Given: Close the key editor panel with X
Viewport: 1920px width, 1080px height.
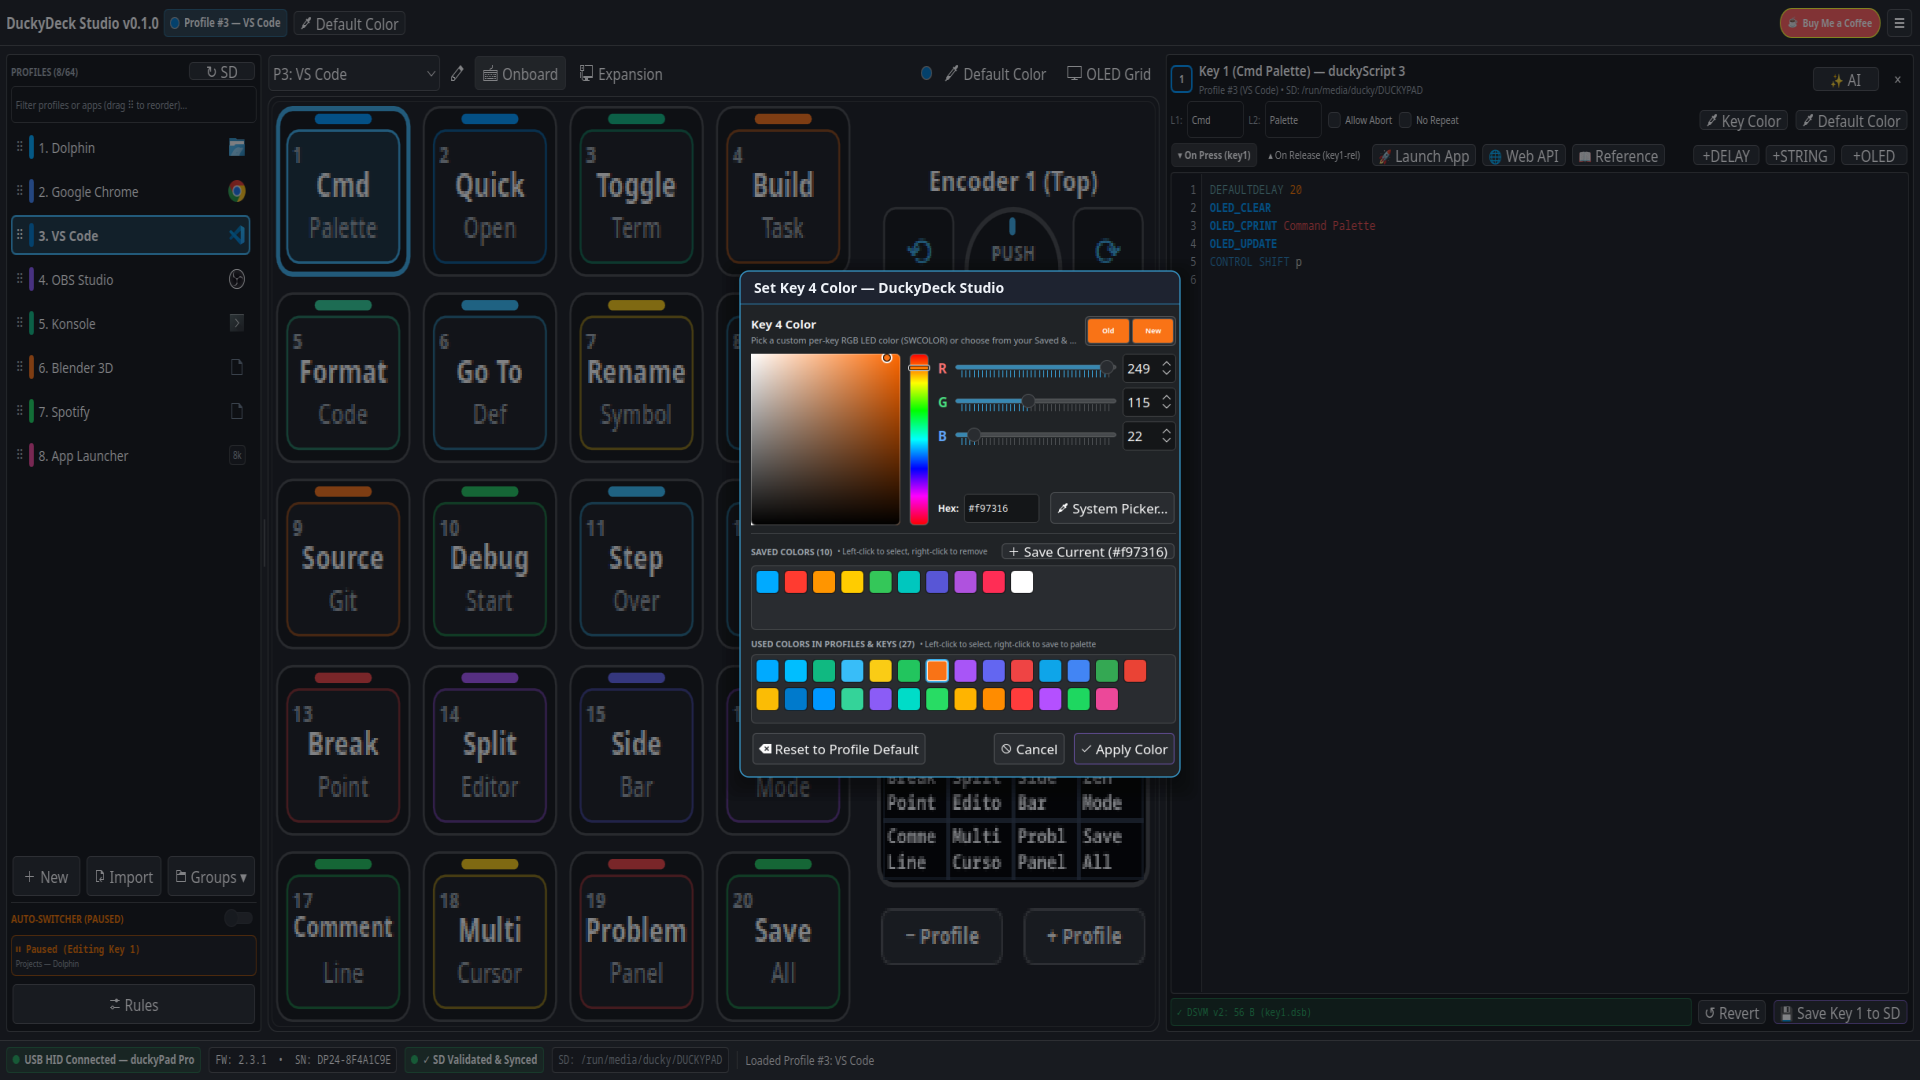Looking at the screenshot, I should click(1897, 80).
